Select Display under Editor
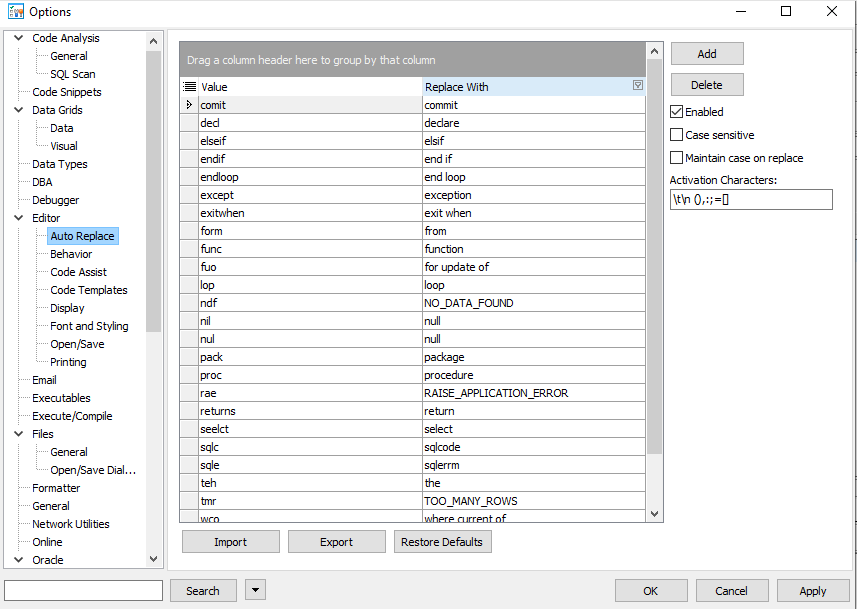The width and height of the screenshot is (857, 609). tap(67, 308)
